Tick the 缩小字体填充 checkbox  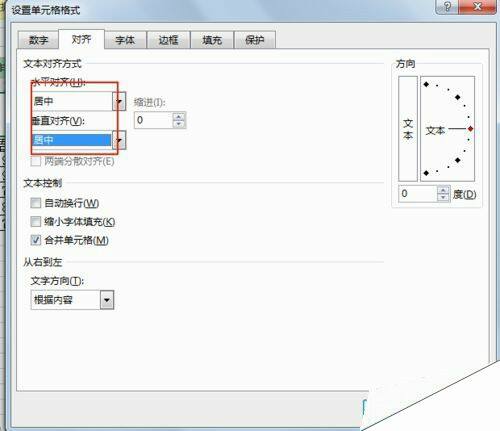click(x=36, y=222)
